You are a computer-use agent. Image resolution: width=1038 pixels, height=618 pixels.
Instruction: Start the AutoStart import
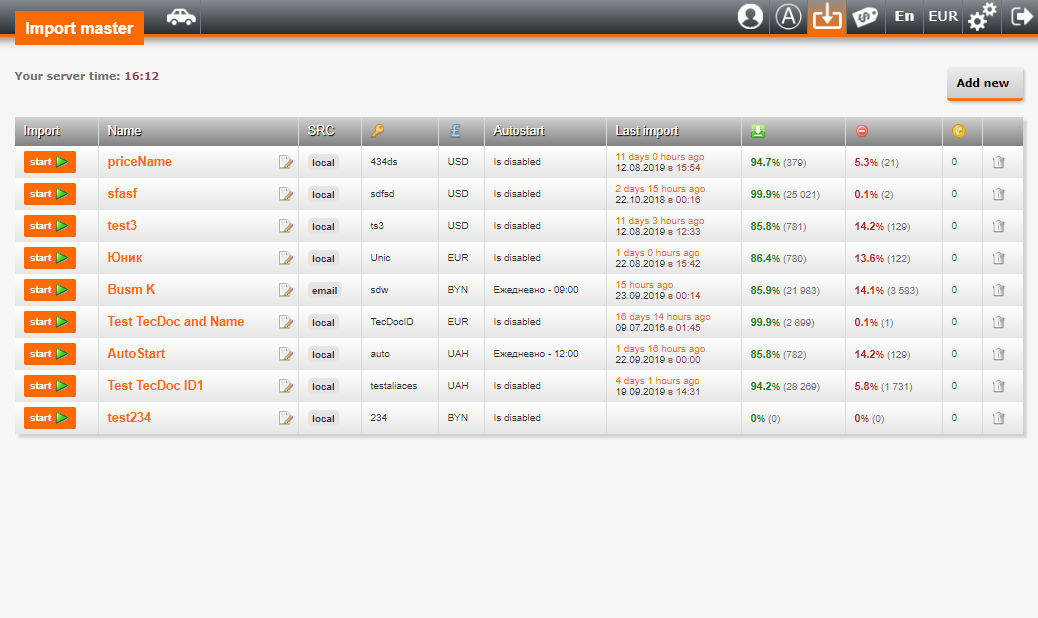[x=49, y=354]
